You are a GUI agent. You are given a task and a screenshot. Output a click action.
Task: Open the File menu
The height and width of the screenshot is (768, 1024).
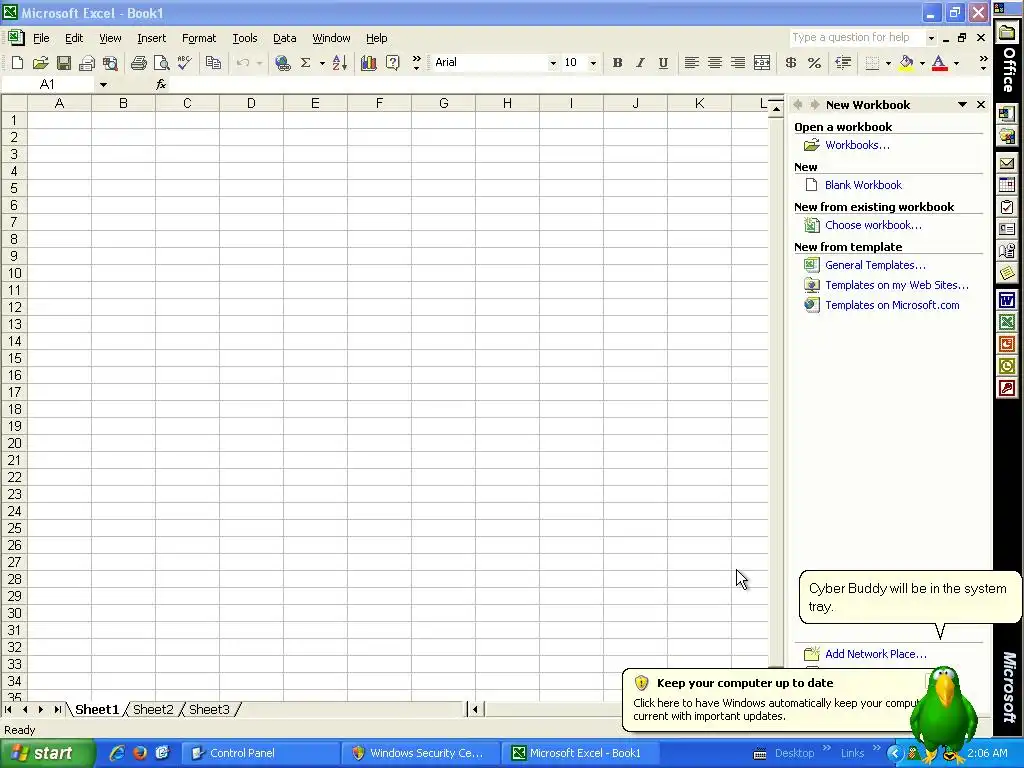click(41, 38)
